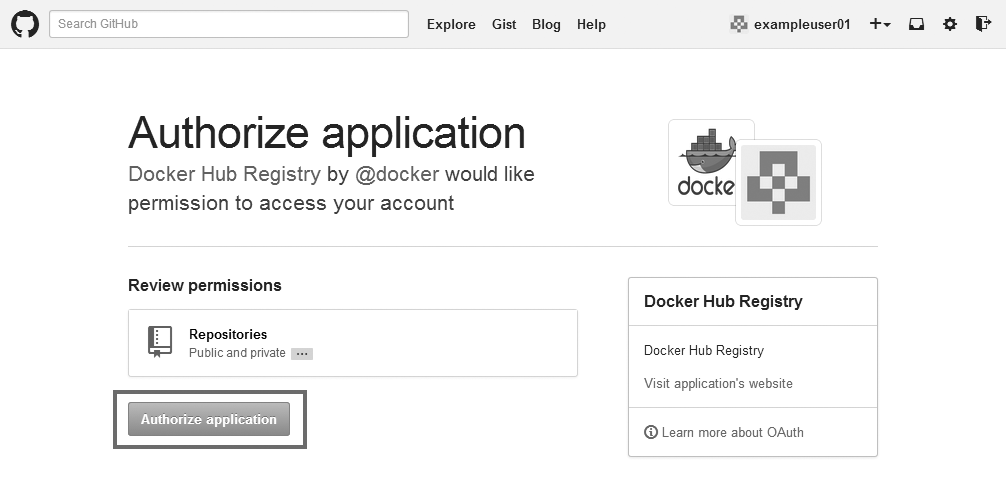The width and height of the screenshot is (1006, 482).
Task: Expand the plus create-new dropdown
Action: [x=879, y=24]
